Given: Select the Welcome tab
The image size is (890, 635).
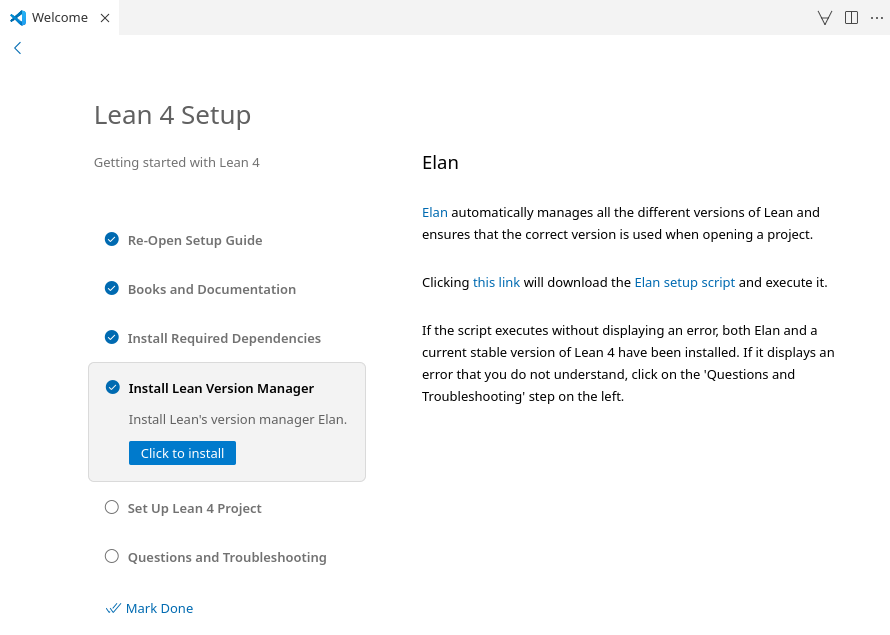Looking at the screenshot, I should click(x=60, y=18).
